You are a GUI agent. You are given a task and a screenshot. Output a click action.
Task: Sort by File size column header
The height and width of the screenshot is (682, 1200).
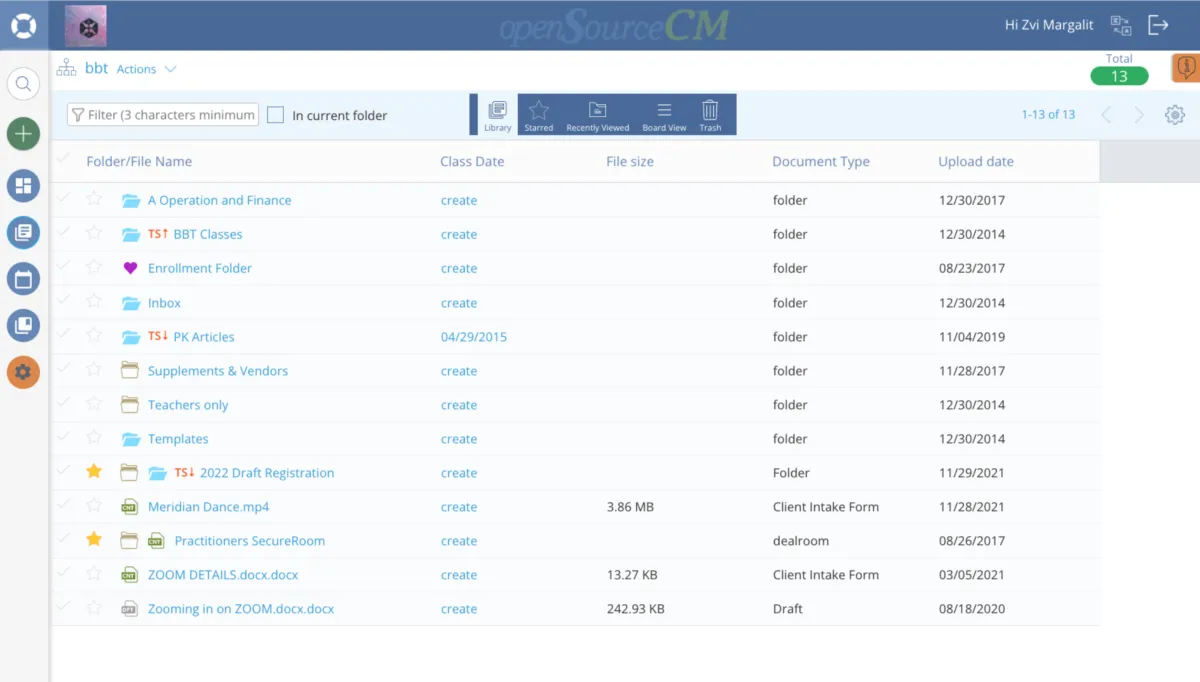[x=630, y=161]
